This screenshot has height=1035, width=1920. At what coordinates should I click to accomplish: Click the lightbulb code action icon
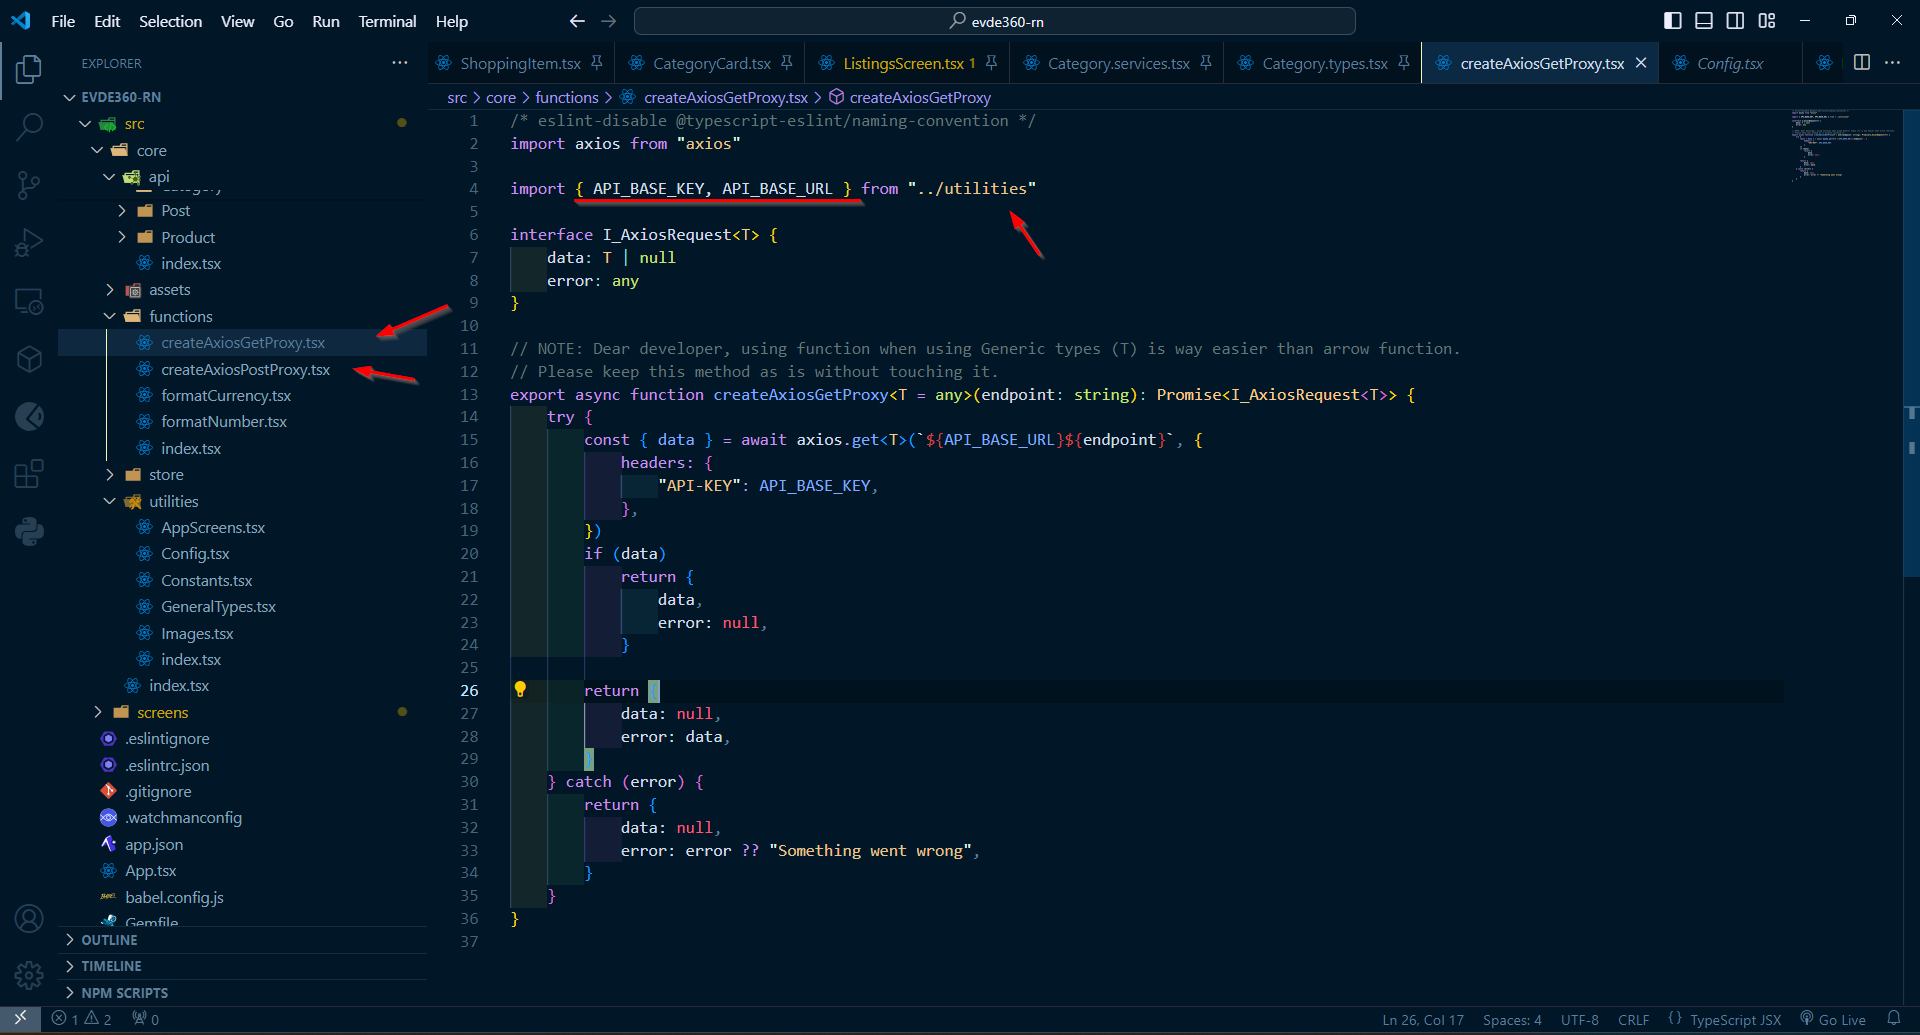(520, 689)
